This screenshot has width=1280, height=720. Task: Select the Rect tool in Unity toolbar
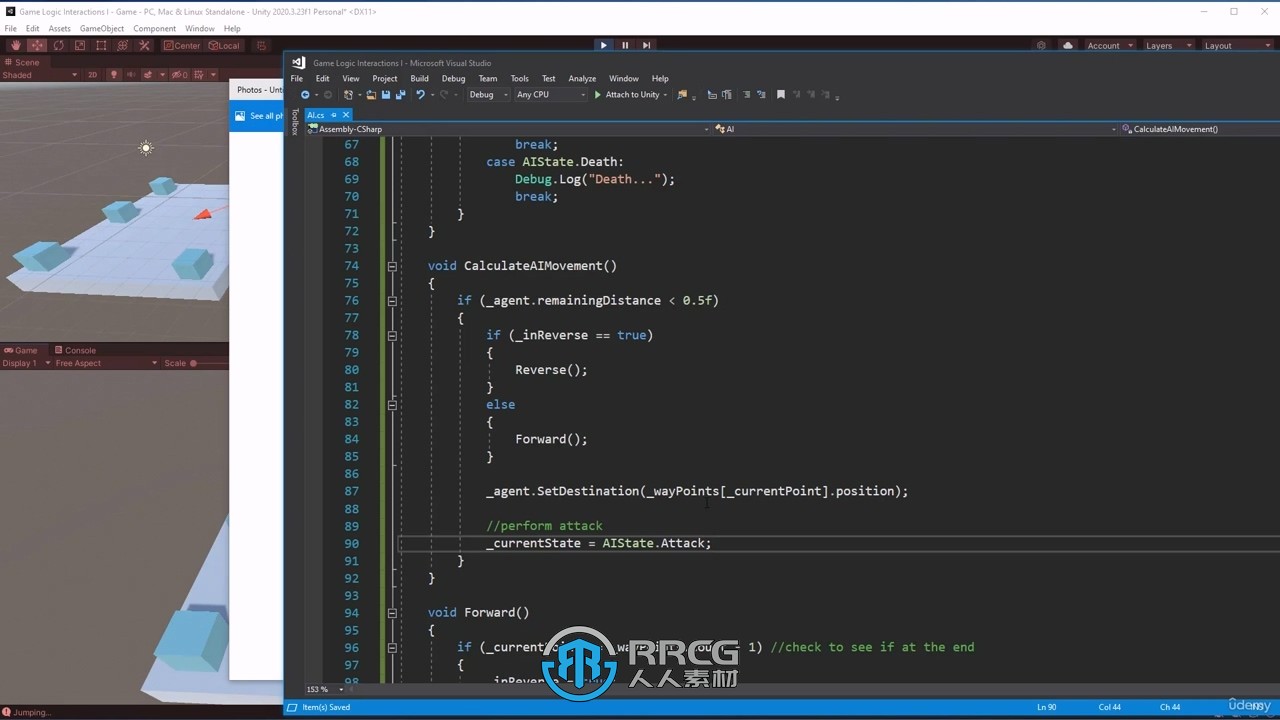pyautogui.click(x=101, y=46)
